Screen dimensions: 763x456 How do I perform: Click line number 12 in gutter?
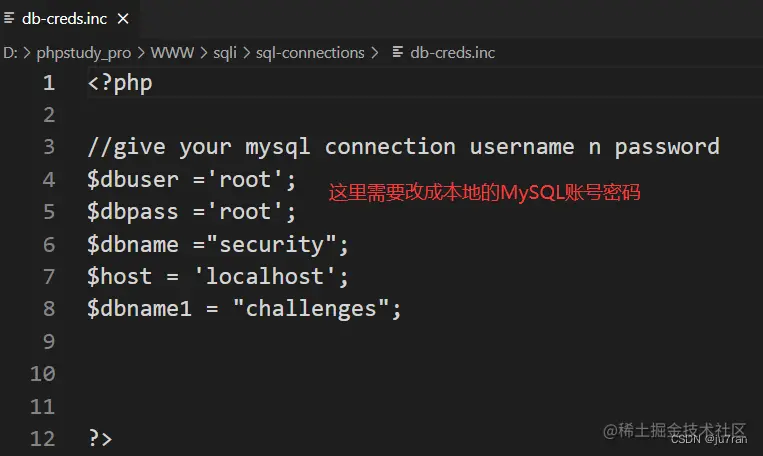click(42, 438)
